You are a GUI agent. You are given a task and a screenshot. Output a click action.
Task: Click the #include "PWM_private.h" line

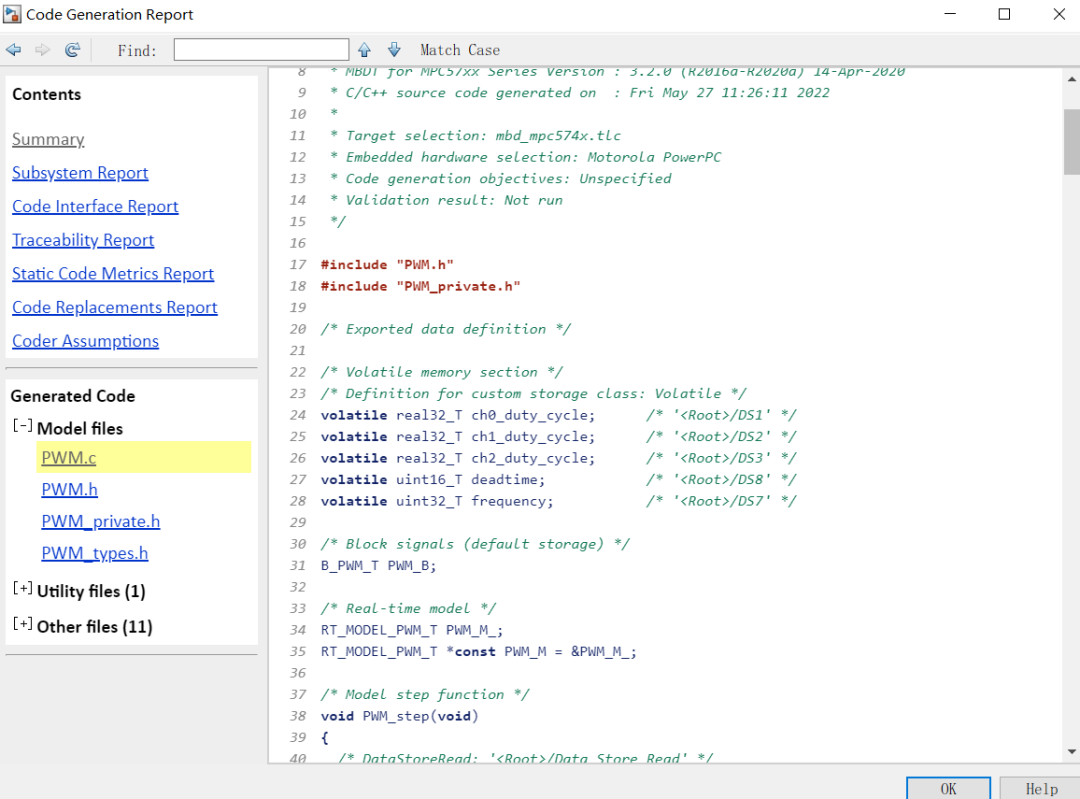pyautogui.click(x=421, y=286)
